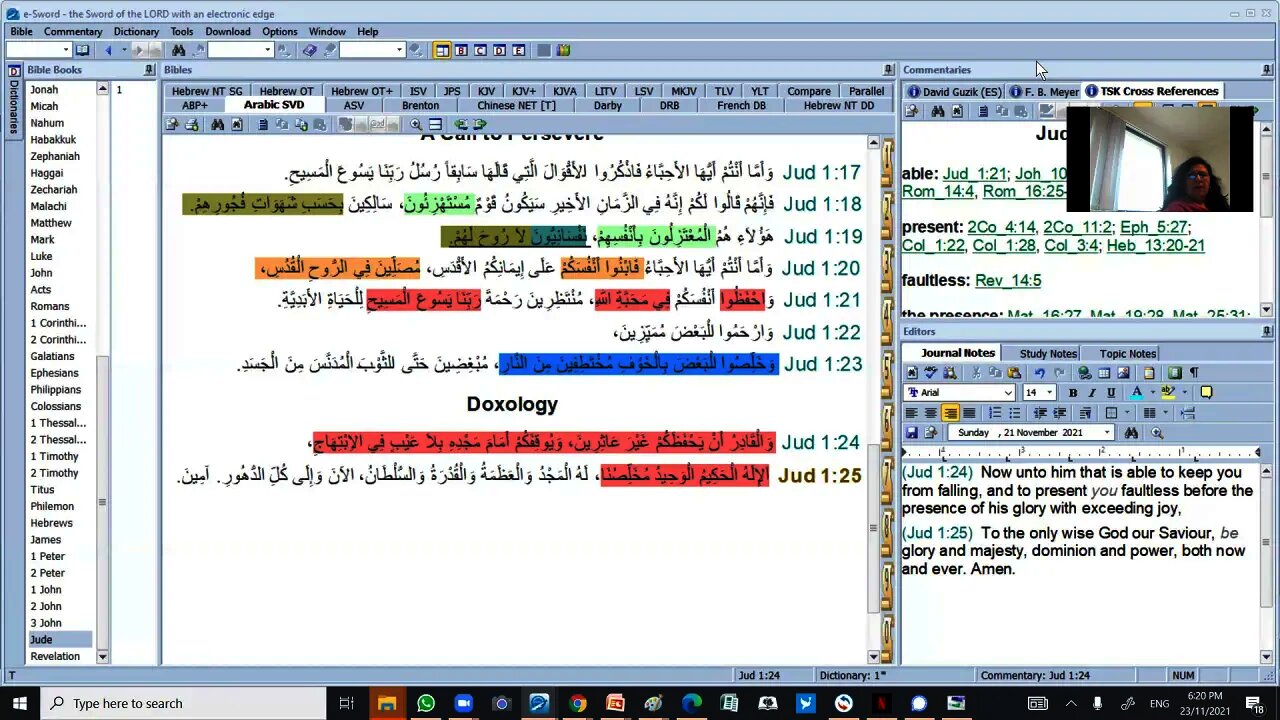Open the Commentary menu

click(x=73, y=32)
